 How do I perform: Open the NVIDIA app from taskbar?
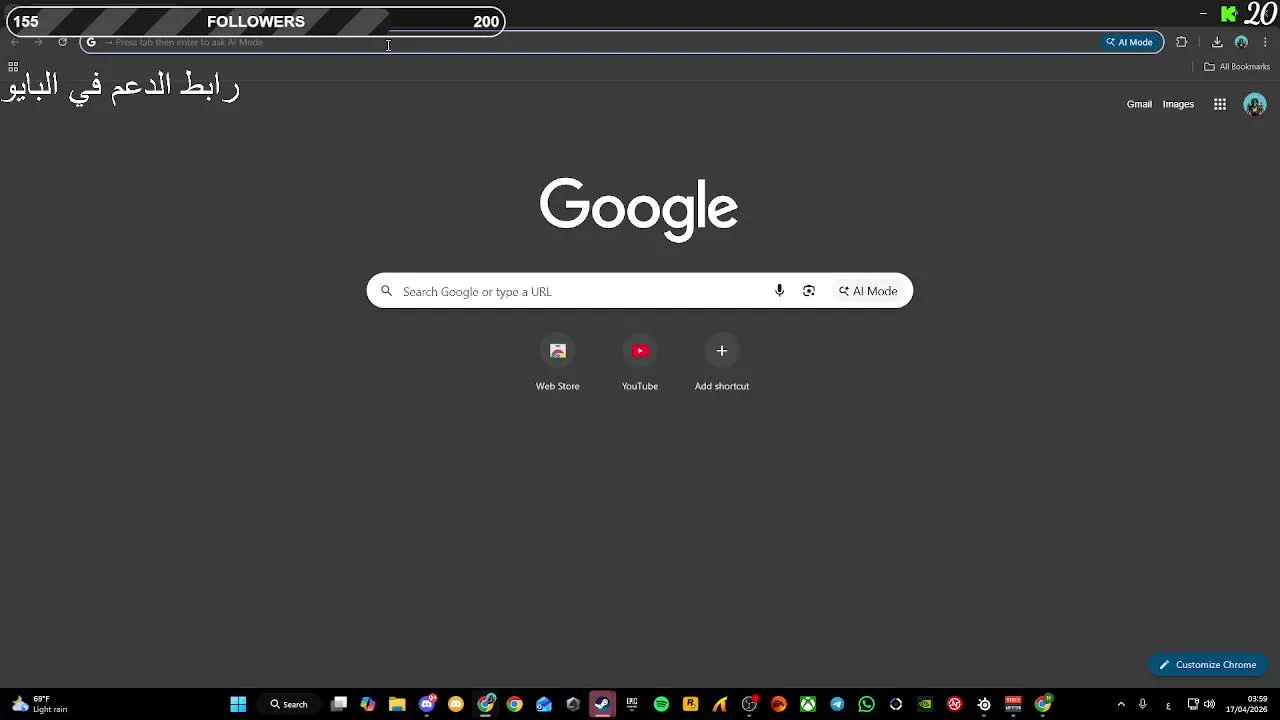click(x=925, y=704)
